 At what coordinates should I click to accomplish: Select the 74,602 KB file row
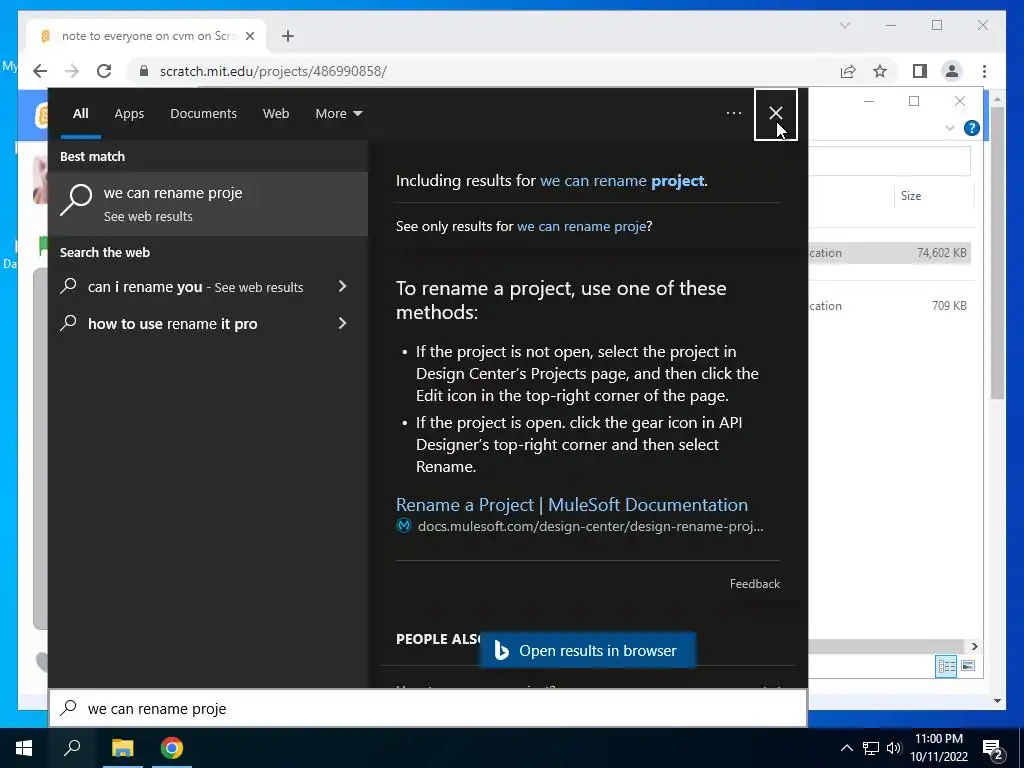click(889, 253)
